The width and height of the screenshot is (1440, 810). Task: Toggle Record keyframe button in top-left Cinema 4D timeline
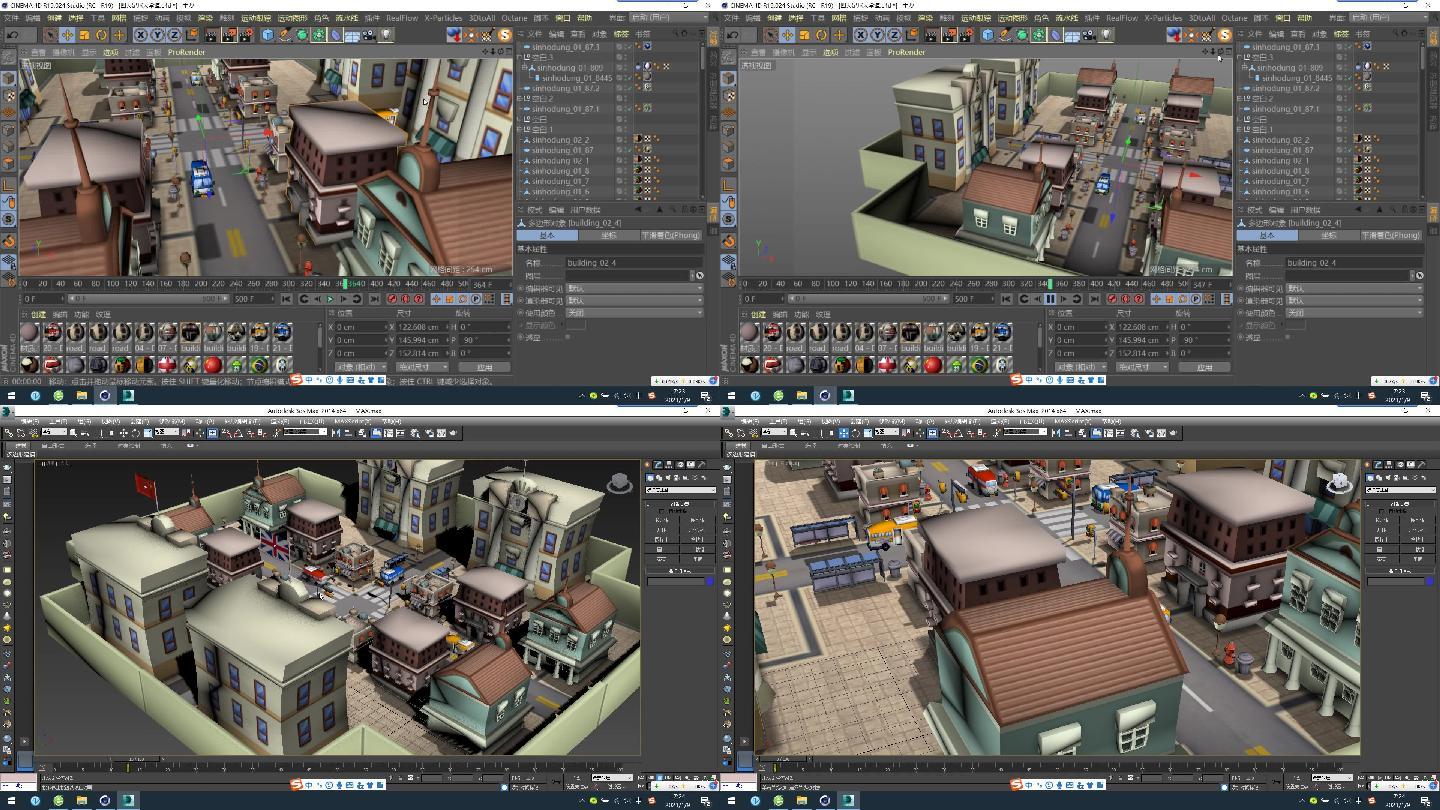point(391,299)
